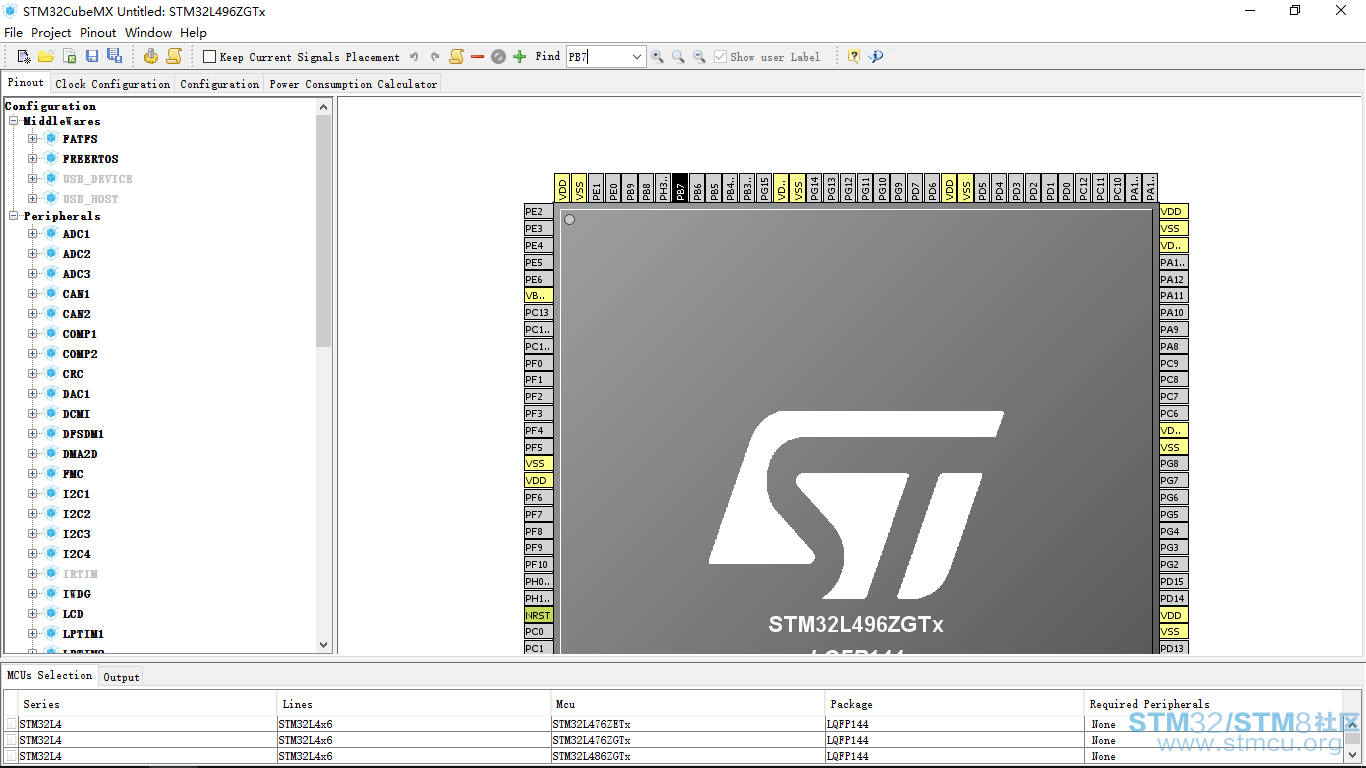Click the PD15 pin on the chip
The width and height of the screenshot is (1366, 768).
(x=1174, y=581)
